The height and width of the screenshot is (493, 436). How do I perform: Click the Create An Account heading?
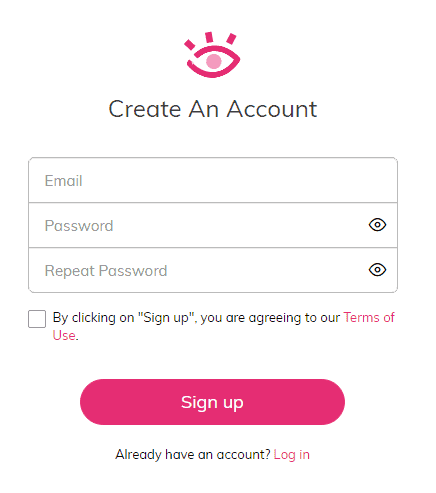tap(213, 109)
